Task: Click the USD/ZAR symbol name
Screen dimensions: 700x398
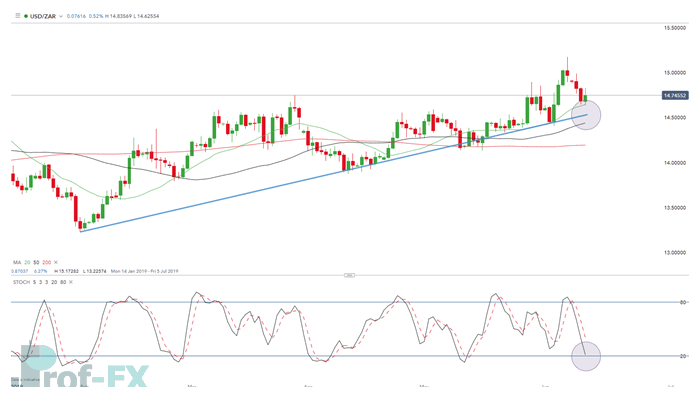Action: tap(43, 16)
